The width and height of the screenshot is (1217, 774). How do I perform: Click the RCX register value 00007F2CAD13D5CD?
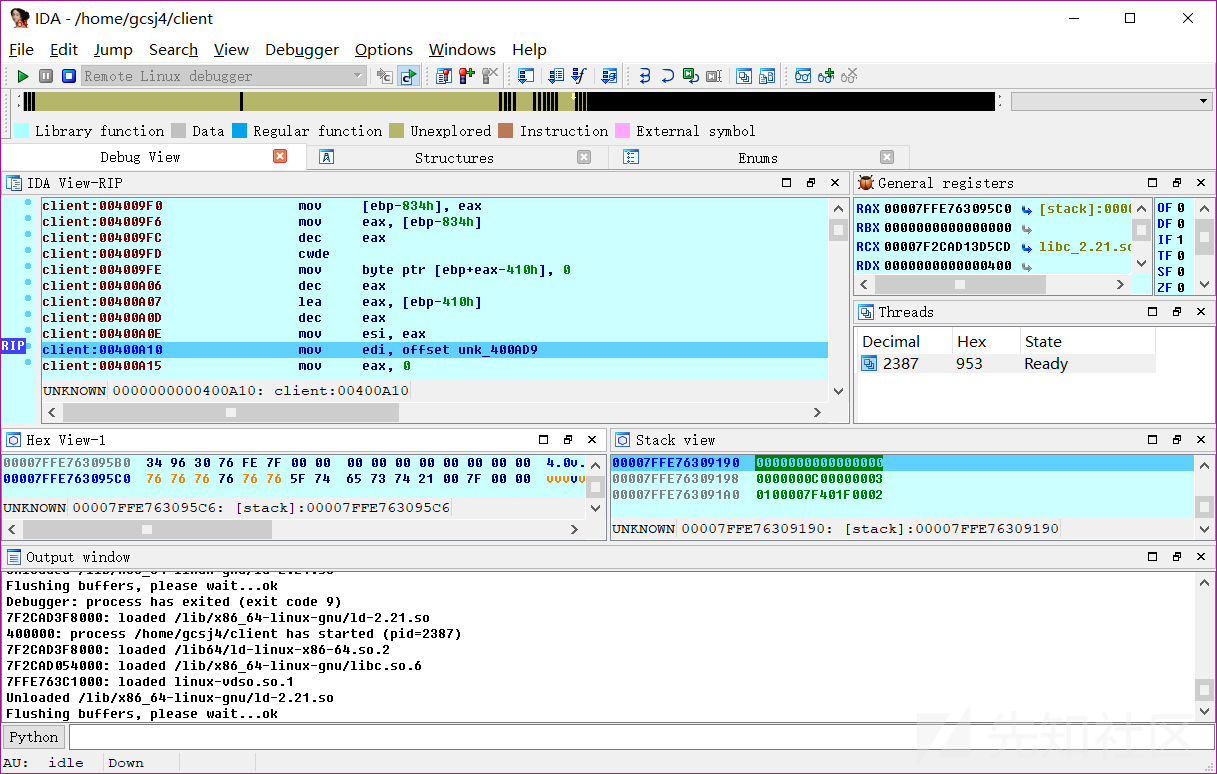point(948,247)
